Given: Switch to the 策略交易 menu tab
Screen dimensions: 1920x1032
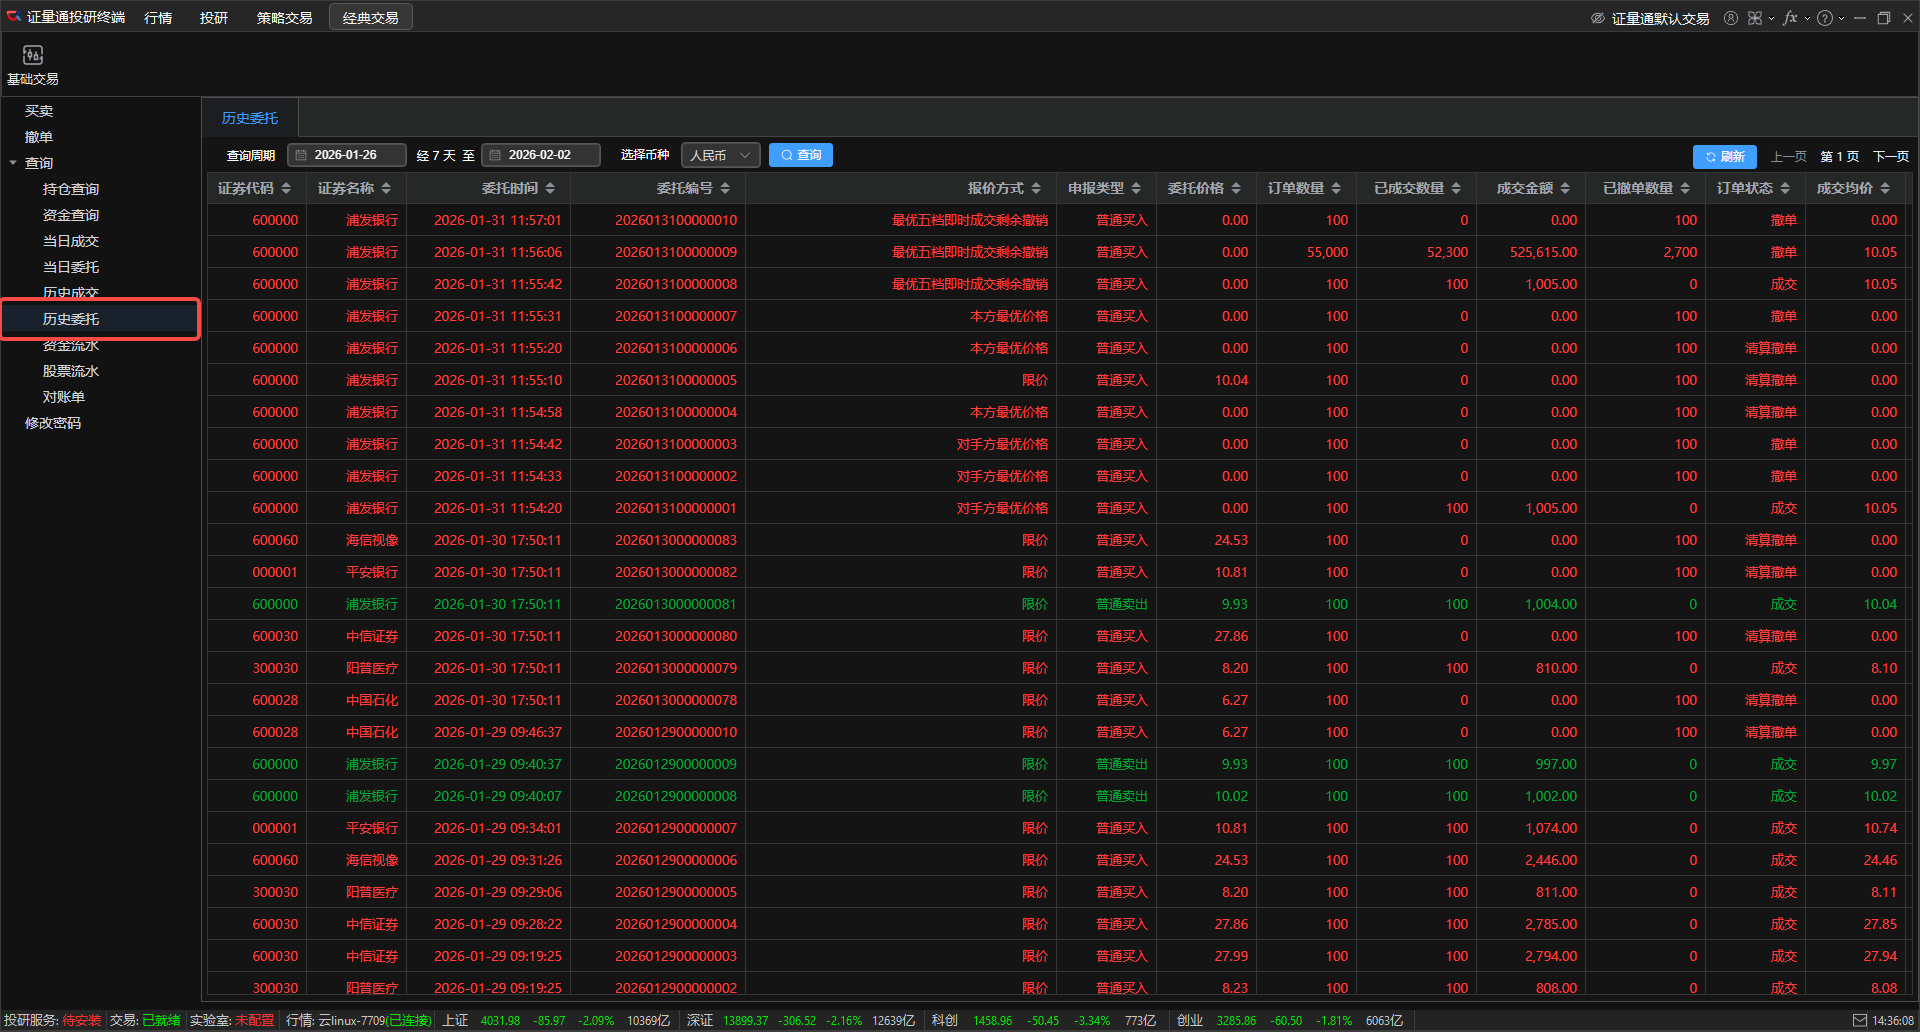Looking at the screenshot, I should point(284,18).
